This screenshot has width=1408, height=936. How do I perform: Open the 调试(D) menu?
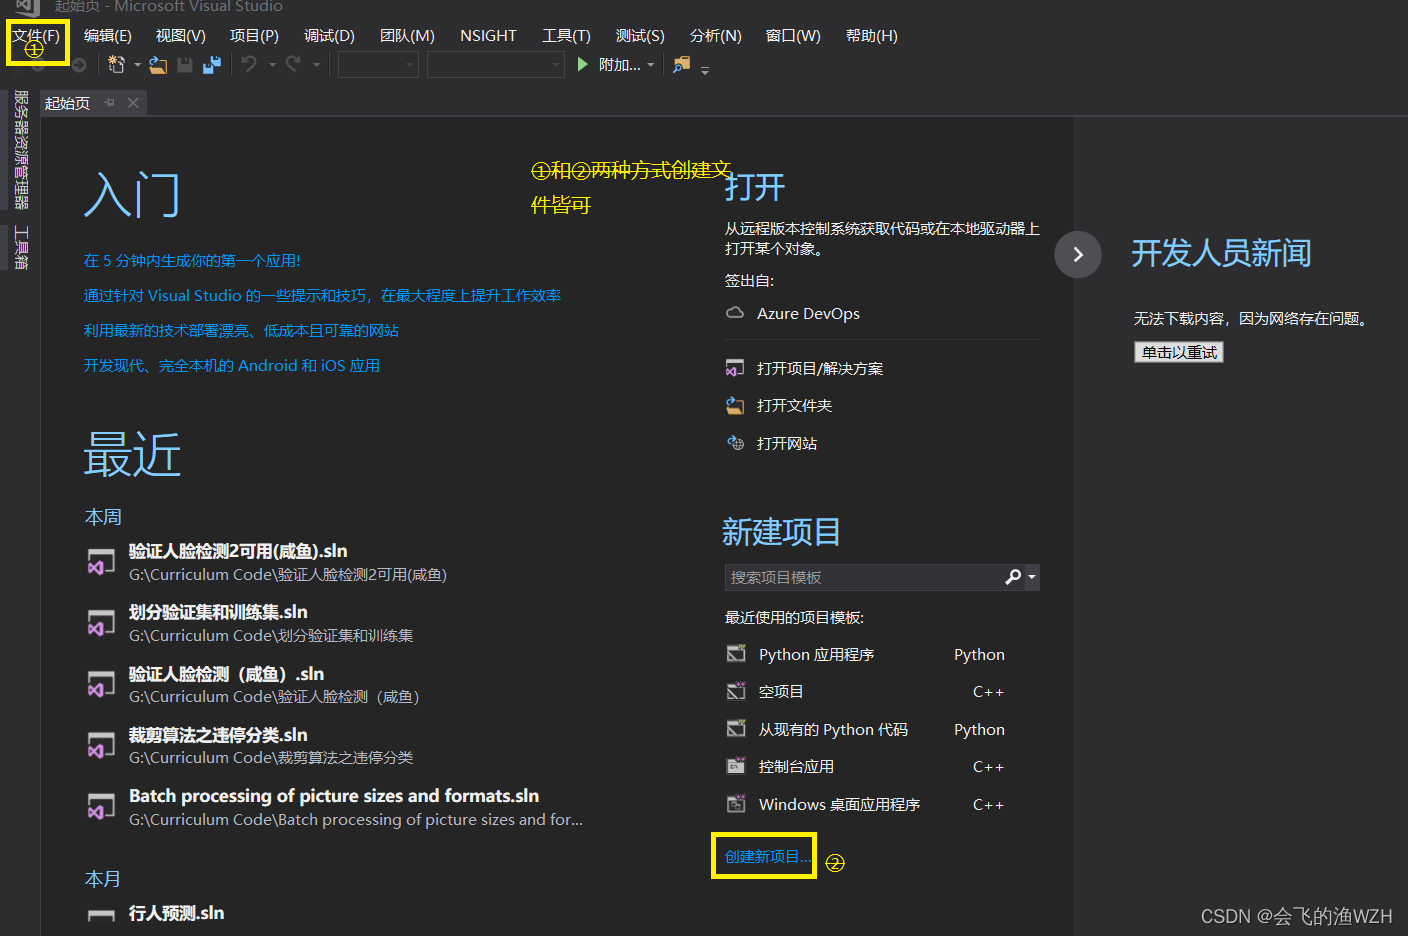pyautogui.click(x=329, y=36)
